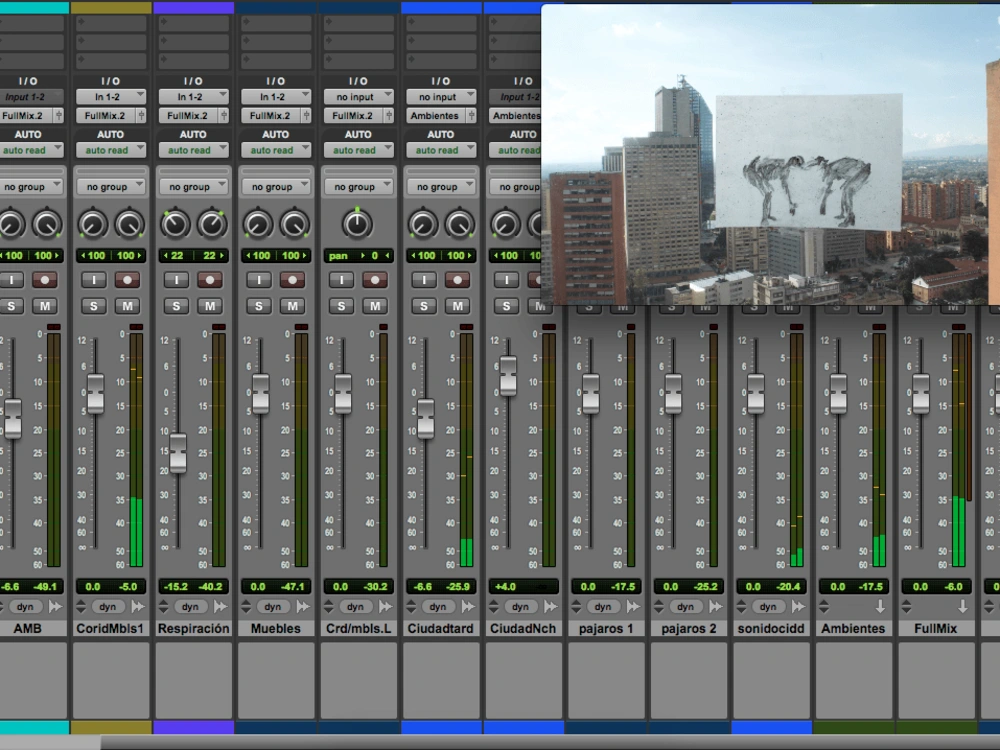Open auto read menu on Muebles track
The image size is (1000, 750).
pos(276,151)
